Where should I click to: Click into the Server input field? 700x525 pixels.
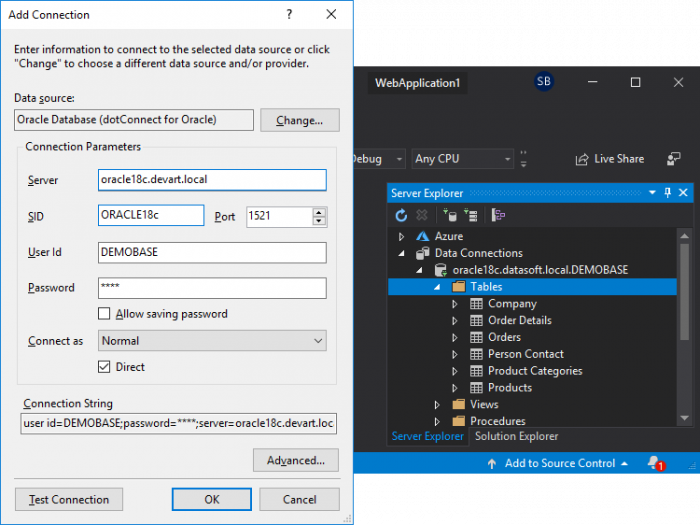click(212, 180)
